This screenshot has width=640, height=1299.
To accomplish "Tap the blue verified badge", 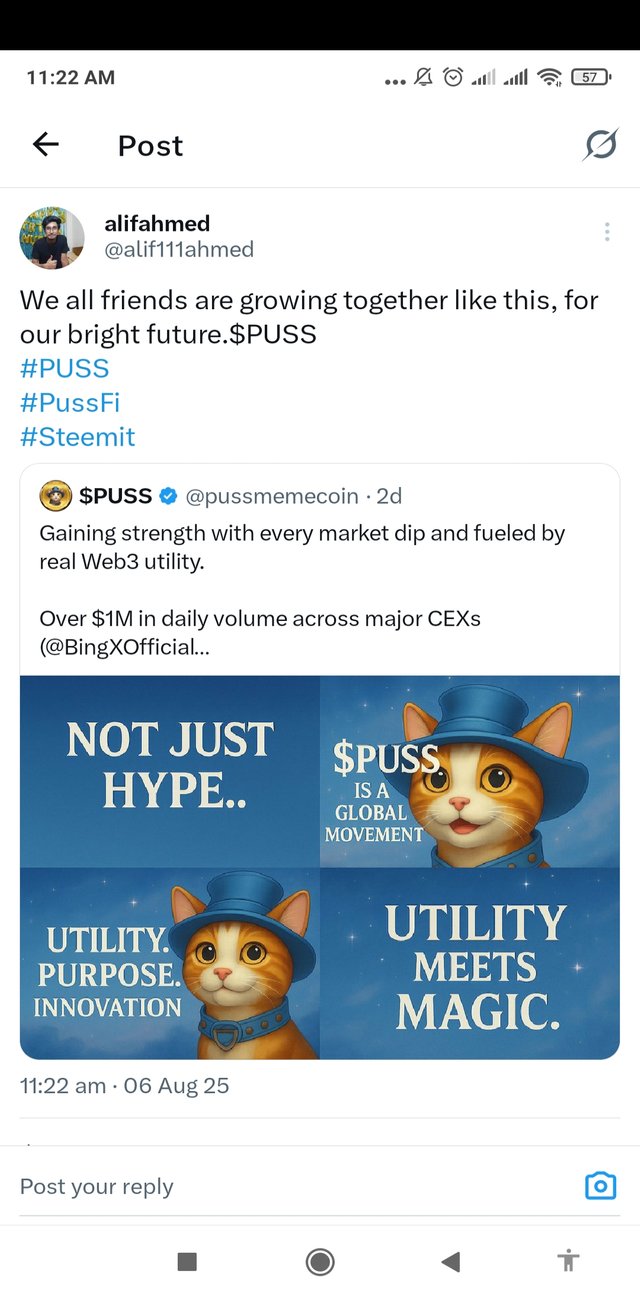I will pos(169,495).
